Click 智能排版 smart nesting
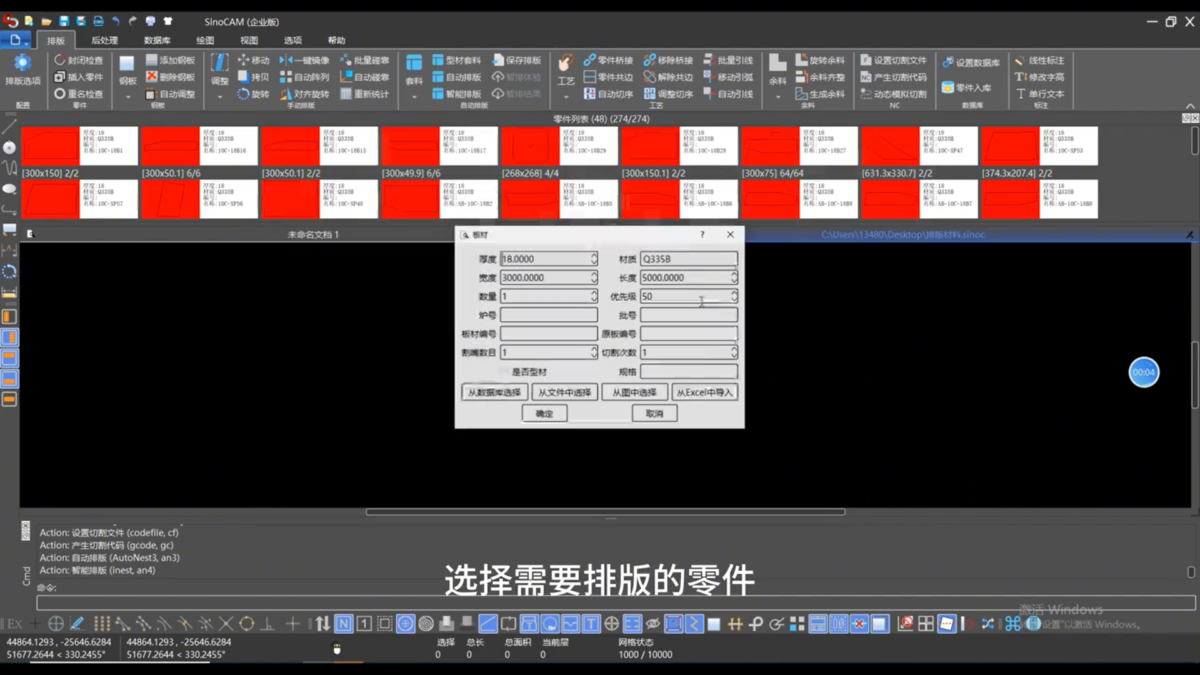The image size is (1200, 675). [x=456, y=94]
